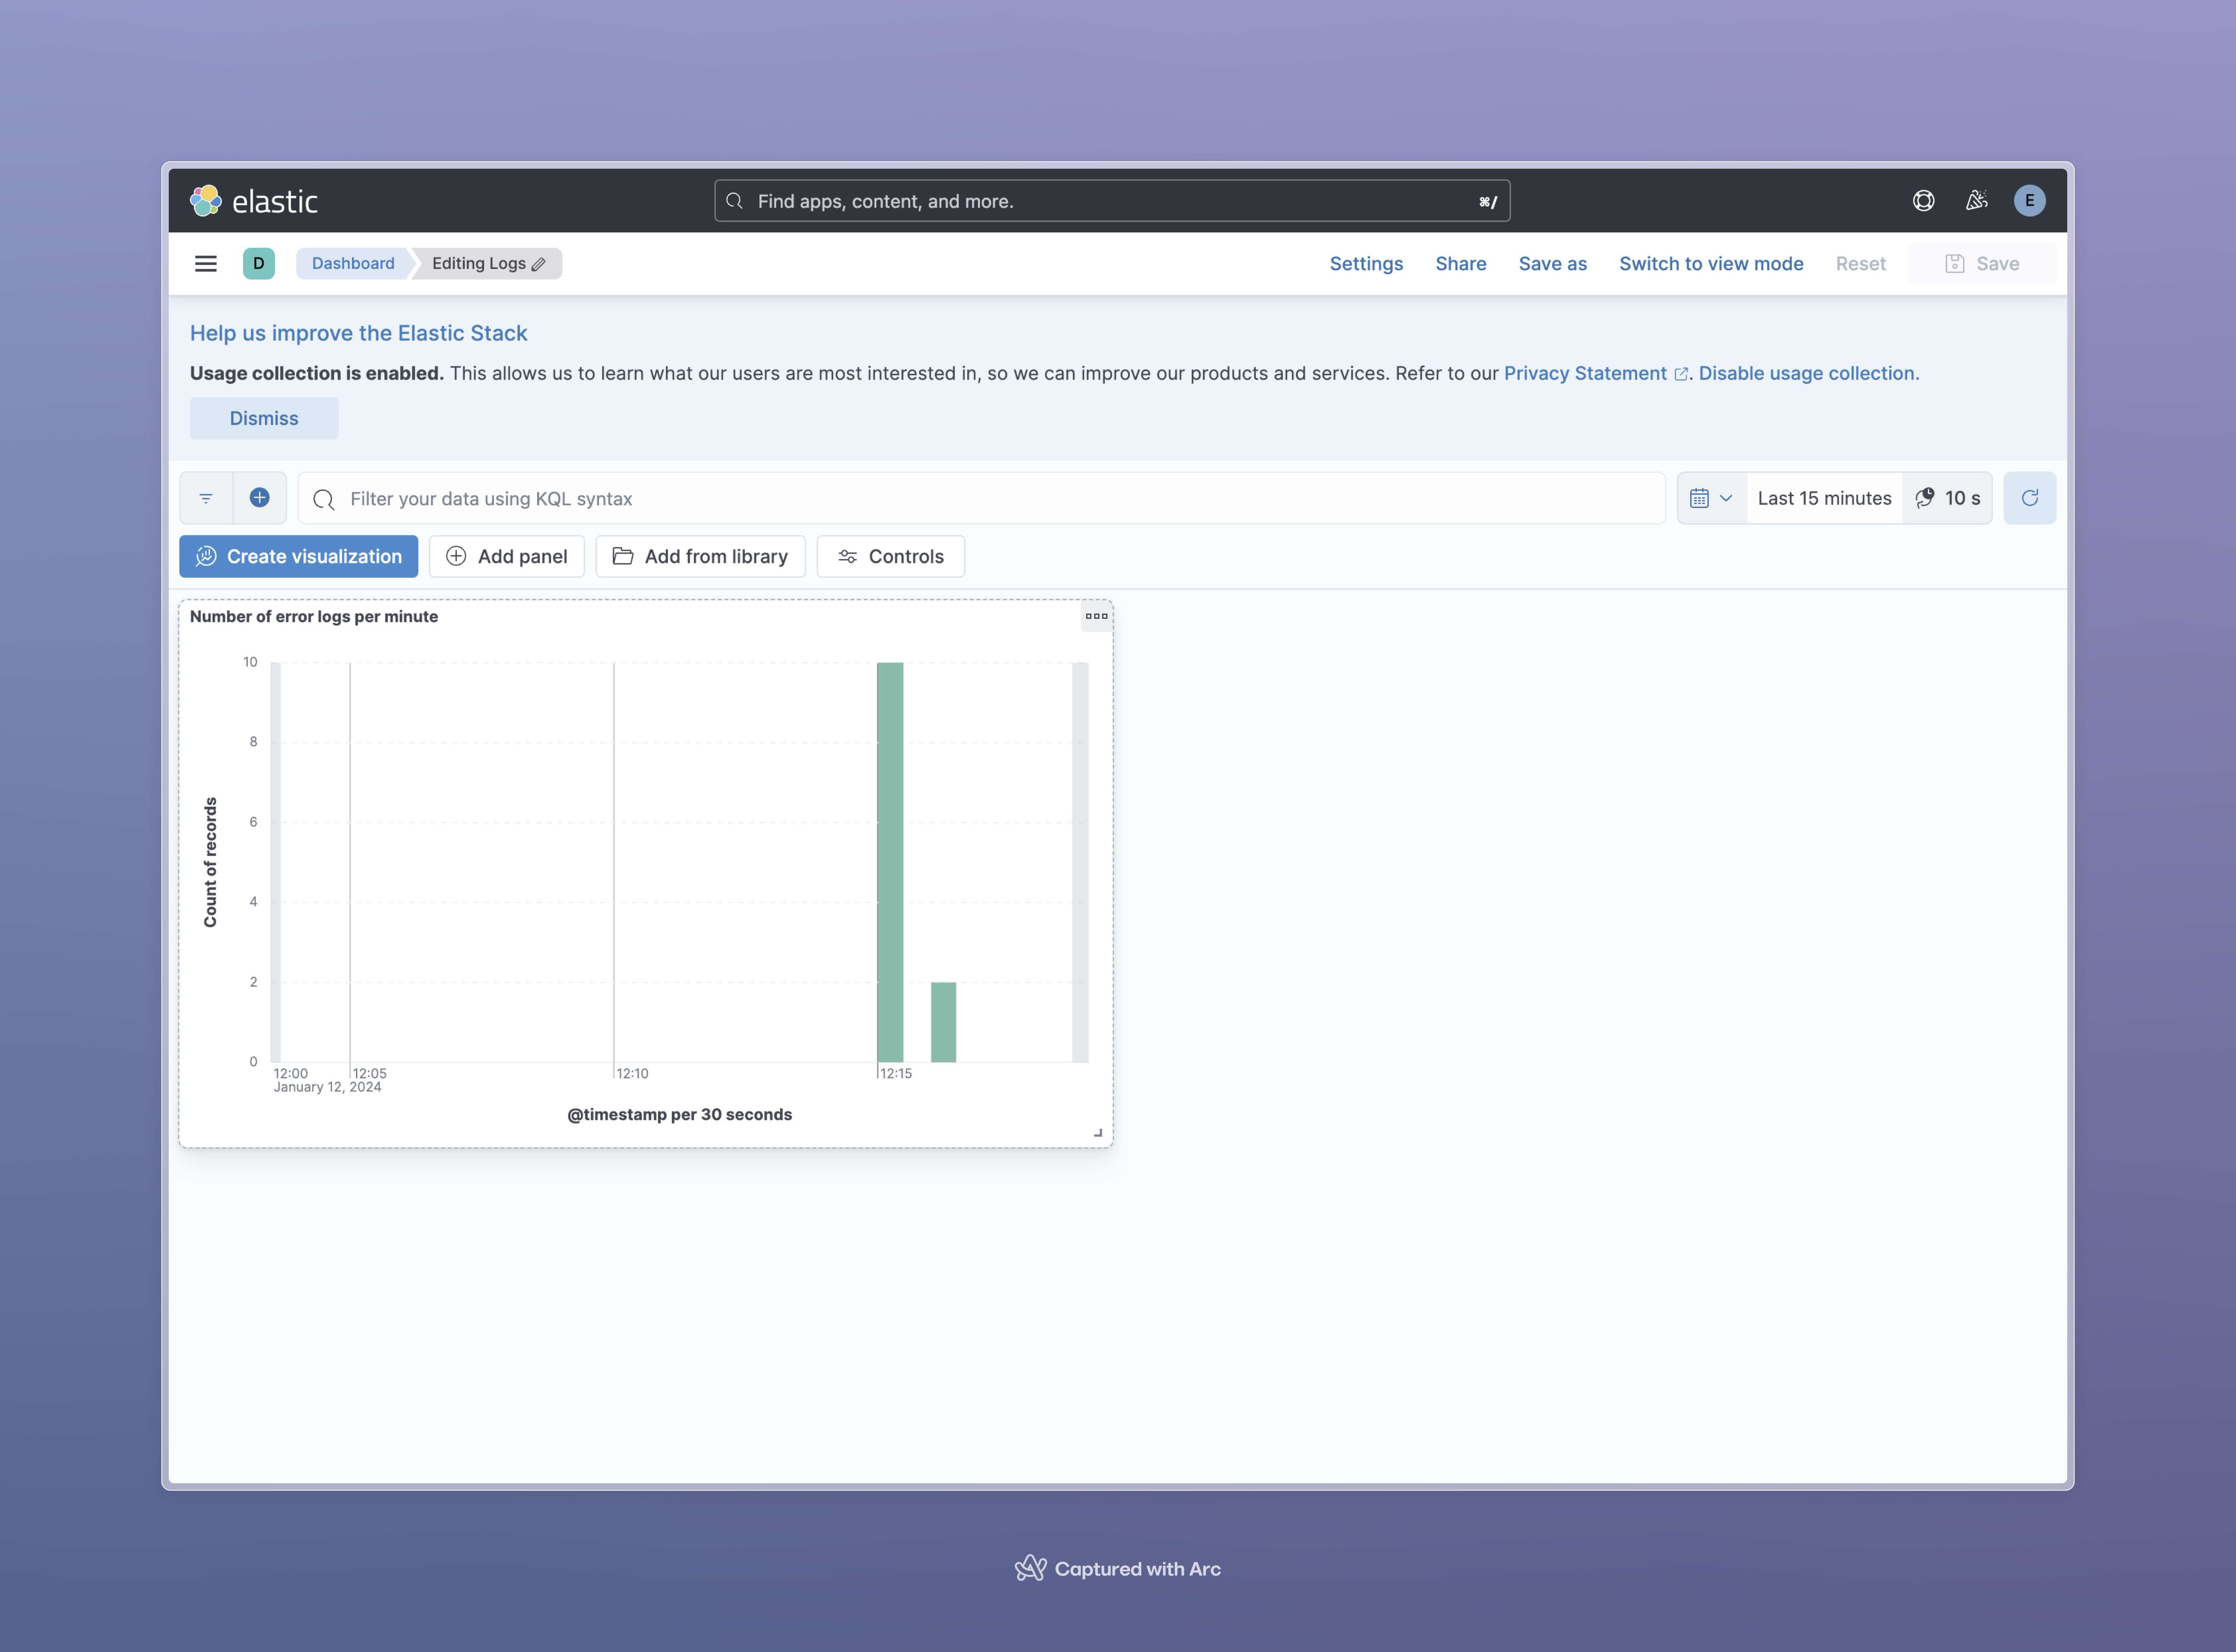This screenshot has height=1652, width=2236.
Task: Go to the Dashboard breadcrumb
Action: pyautogui.click(x=353, y=264)
